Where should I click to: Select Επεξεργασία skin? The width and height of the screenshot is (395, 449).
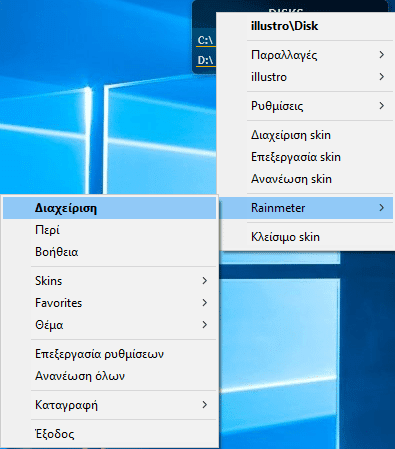click(x=305, y=157)
